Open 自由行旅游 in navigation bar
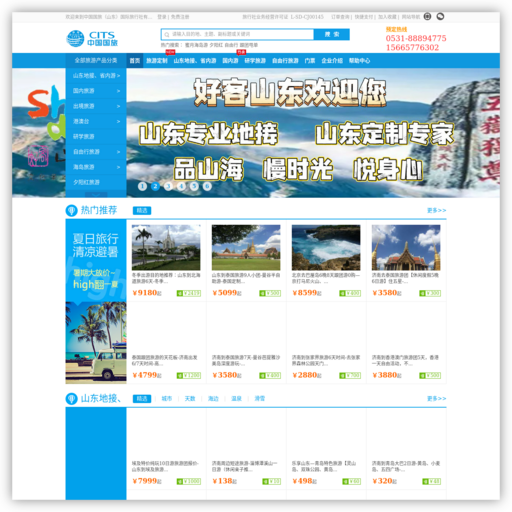The width and height of the screenshot is (512, 512). 285,61
